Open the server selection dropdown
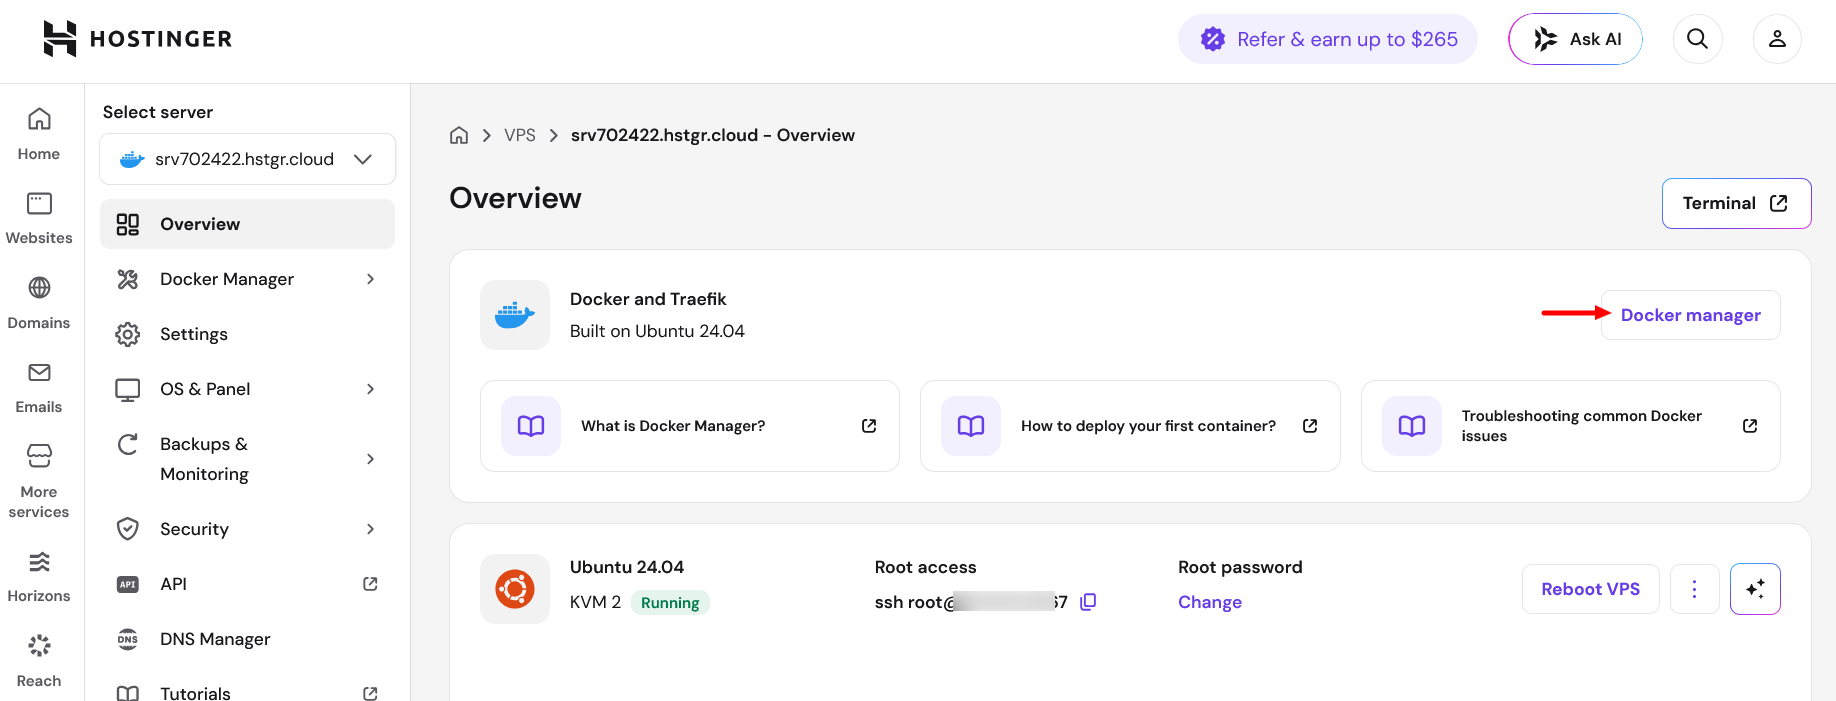The height and width of the screenshot is (701, 1836). pos(248,159)
